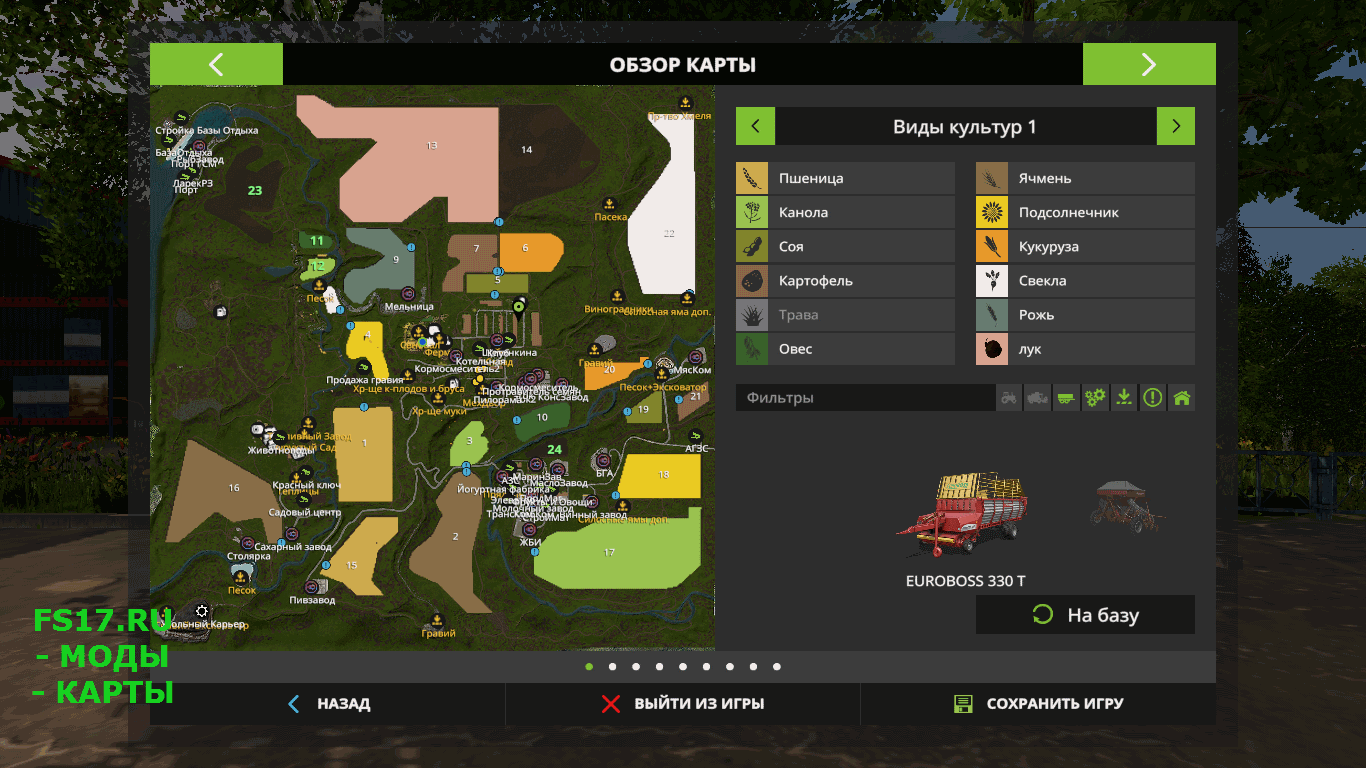Select the active green page indicator dot
This screenshot has height=768, width=1366.
(589, 666)
